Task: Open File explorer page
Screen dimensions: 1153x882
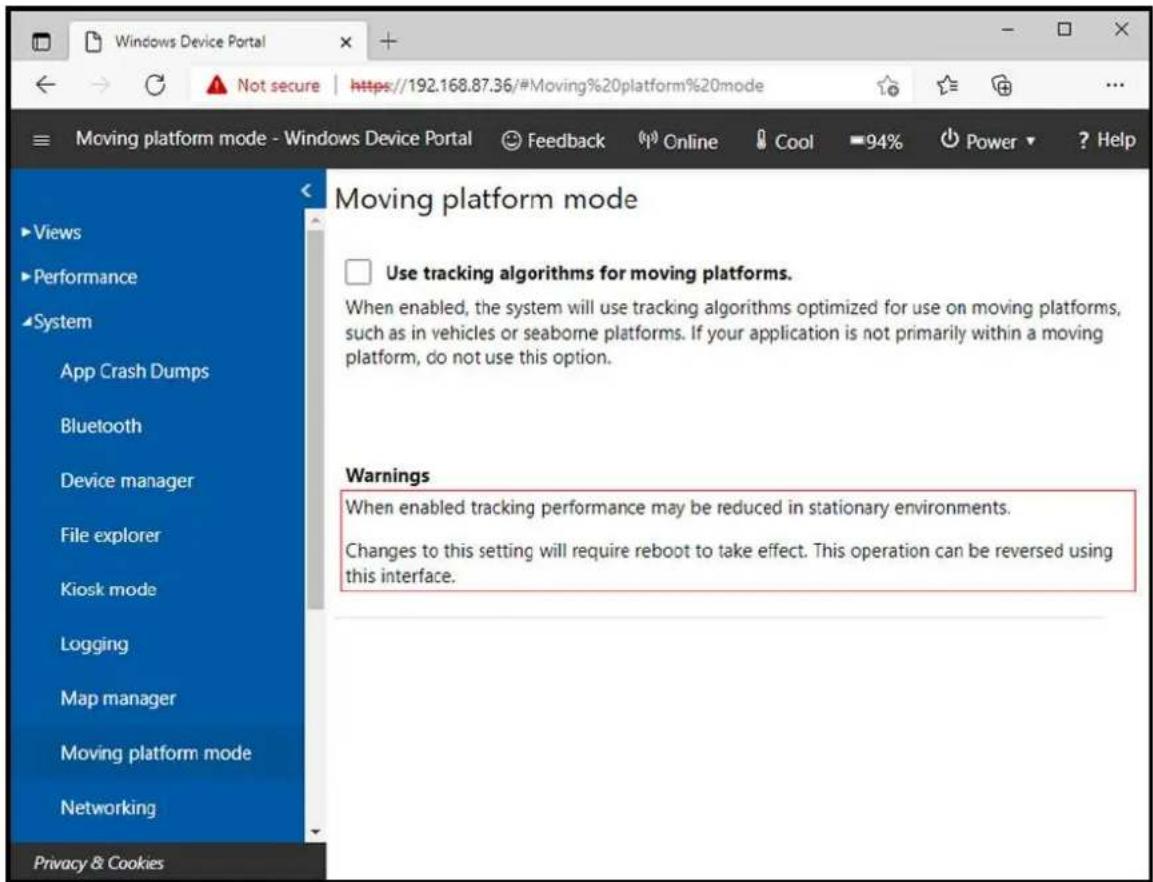Action: point(110,535)
